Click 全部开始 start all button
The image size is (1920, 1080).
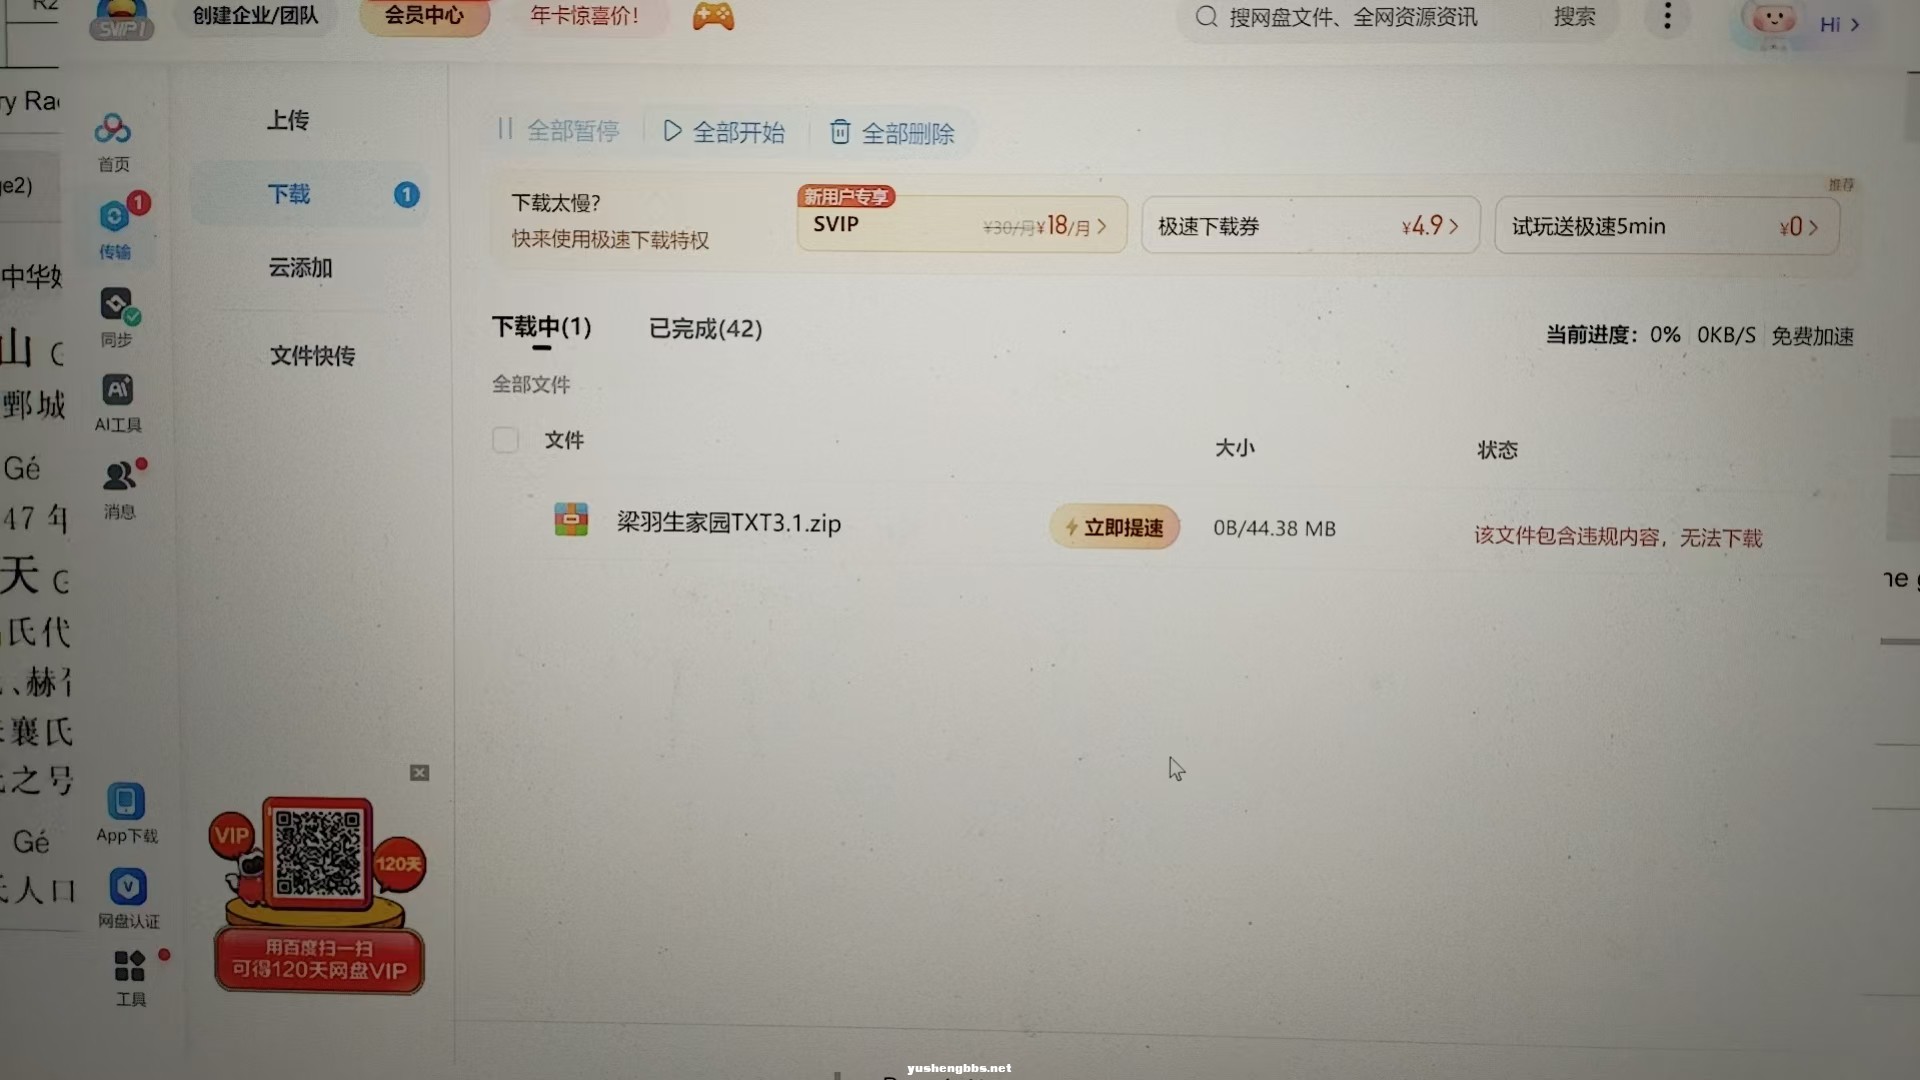coord(724,131)
